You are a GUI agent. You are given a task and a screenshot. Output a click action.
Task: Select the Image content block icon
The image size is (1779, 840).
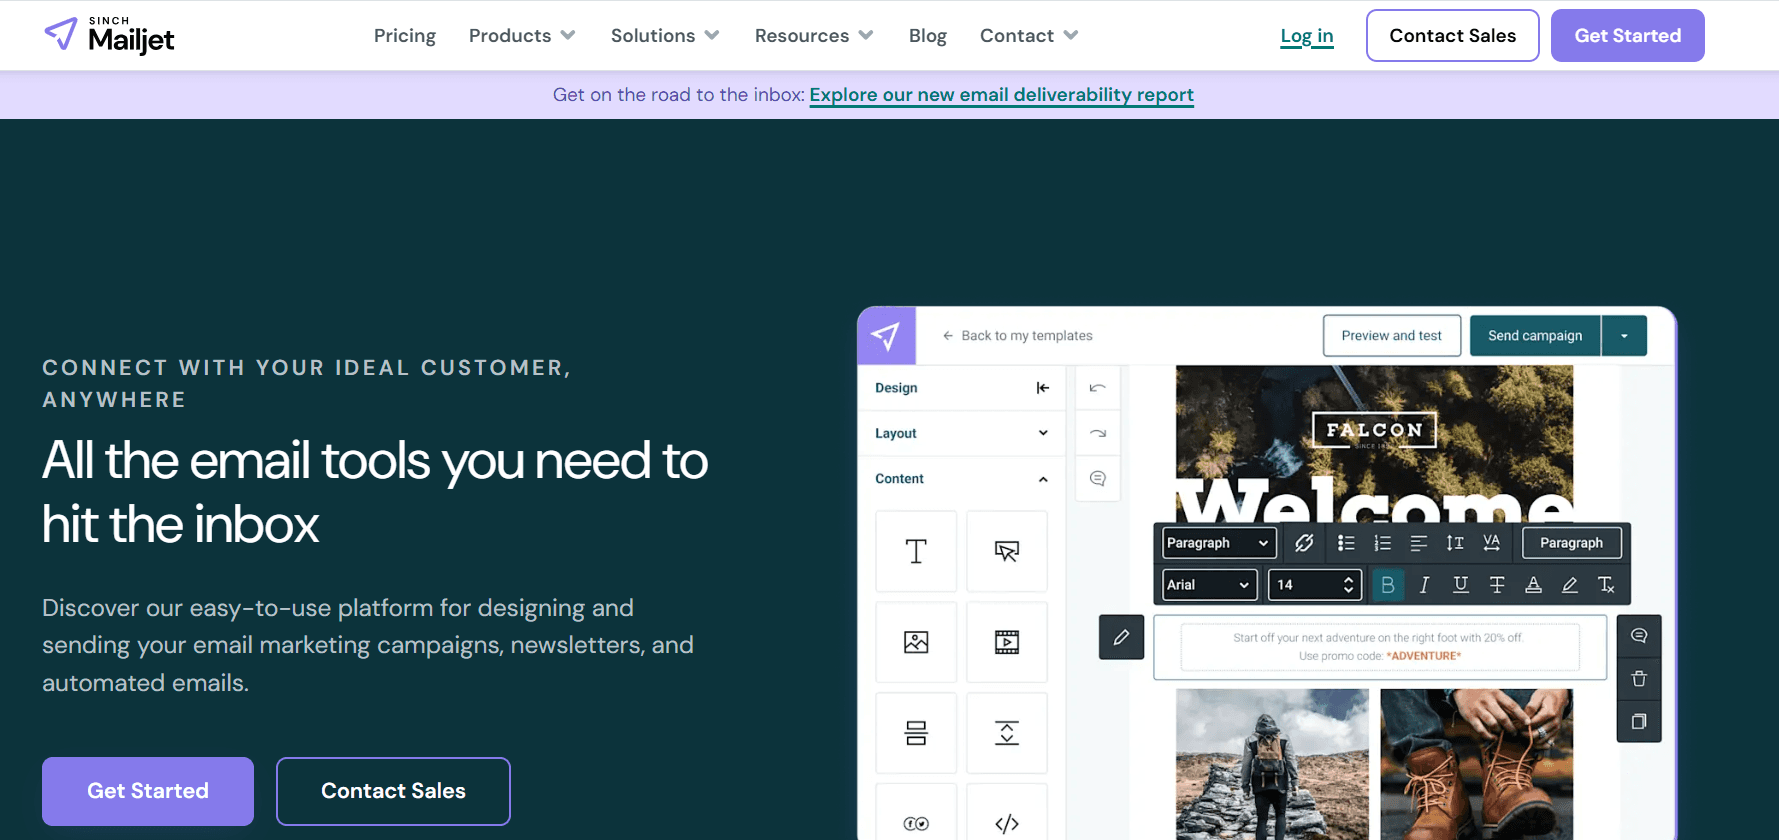click(x=916, y=642)
